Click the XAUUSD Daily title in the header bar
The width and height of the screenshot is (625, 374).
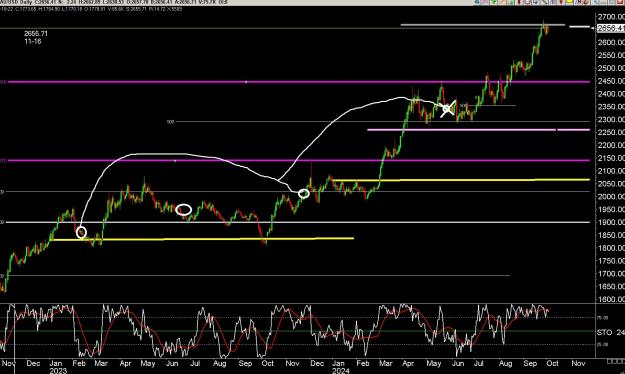[x=17, y=2]
